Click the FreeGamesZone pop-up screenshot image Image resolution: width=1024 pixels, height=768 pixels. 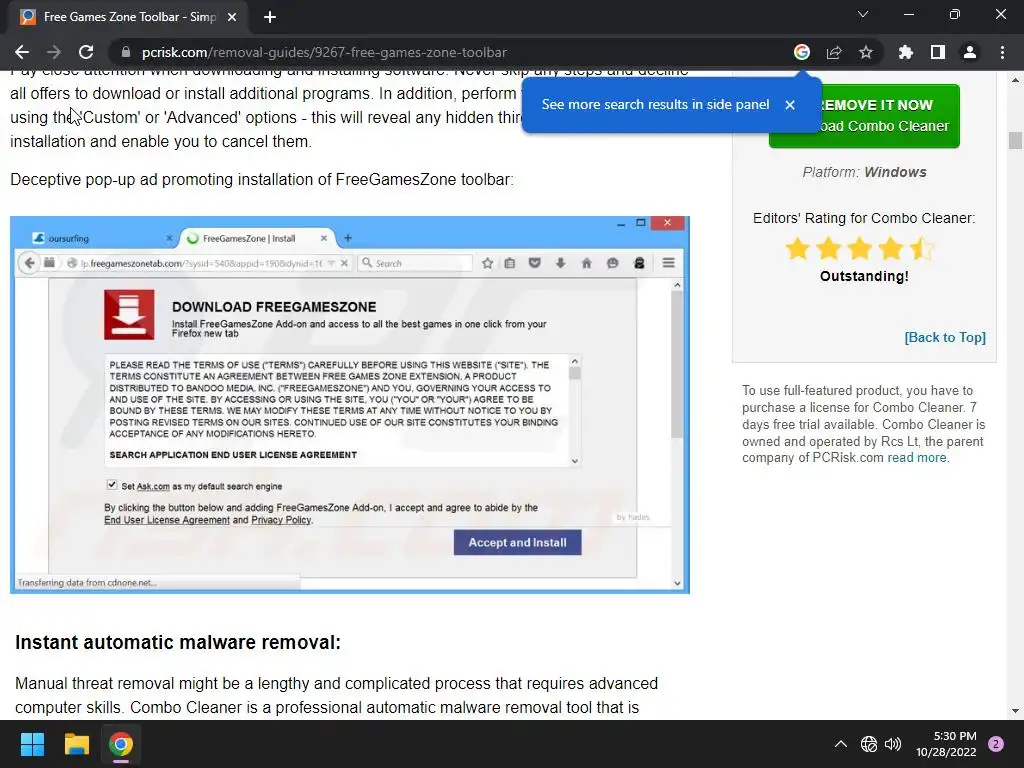[x=350, y=405]
